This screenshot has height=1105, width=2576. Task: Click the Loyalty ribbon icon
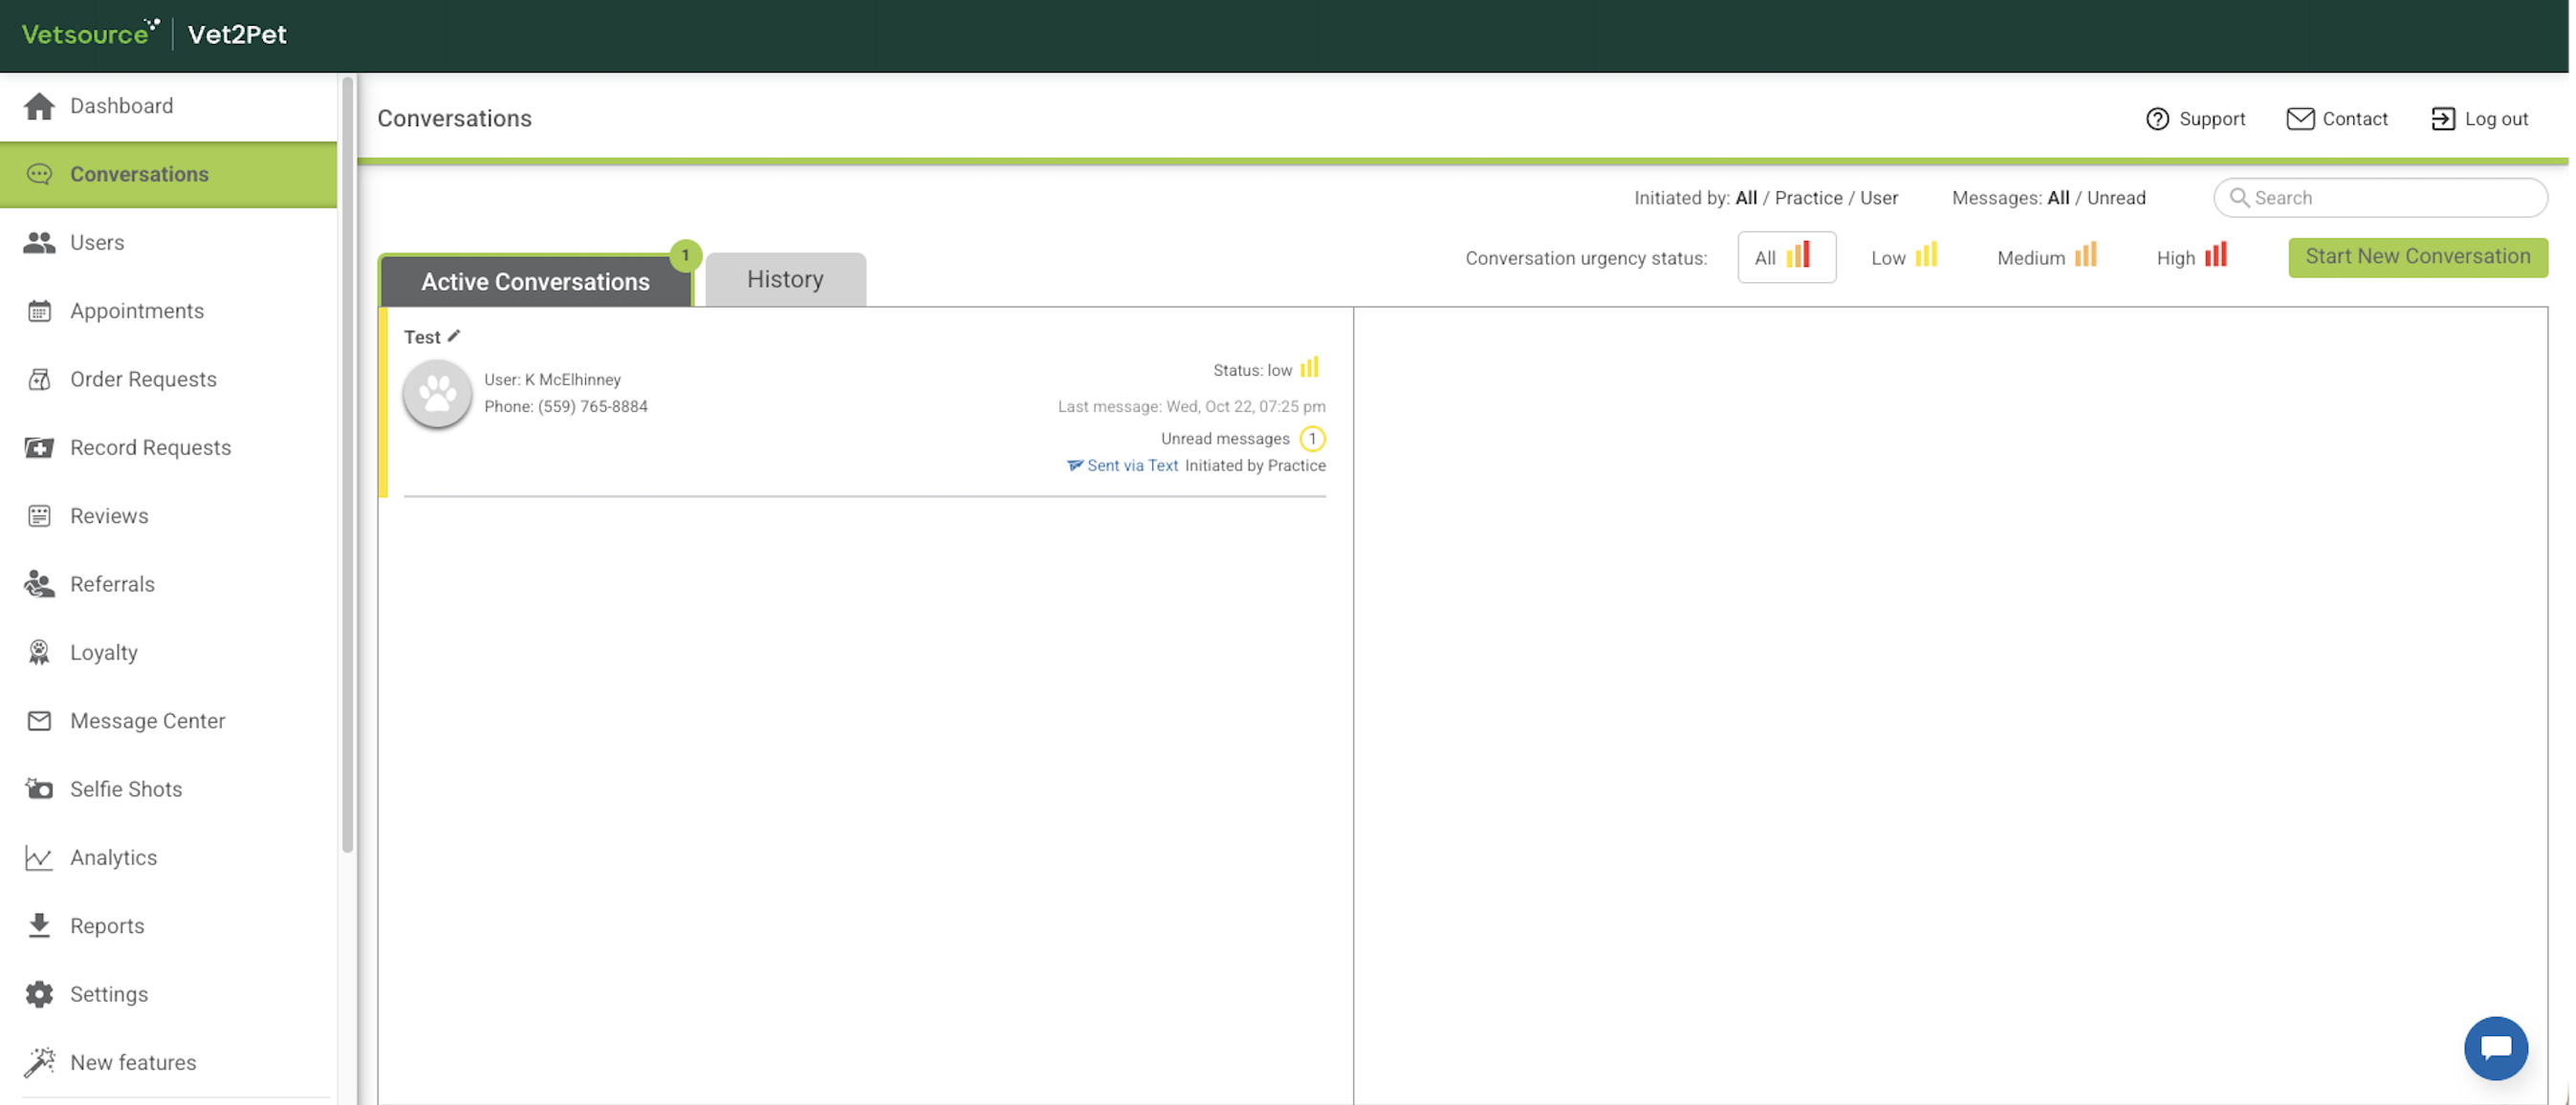(39, 652)
